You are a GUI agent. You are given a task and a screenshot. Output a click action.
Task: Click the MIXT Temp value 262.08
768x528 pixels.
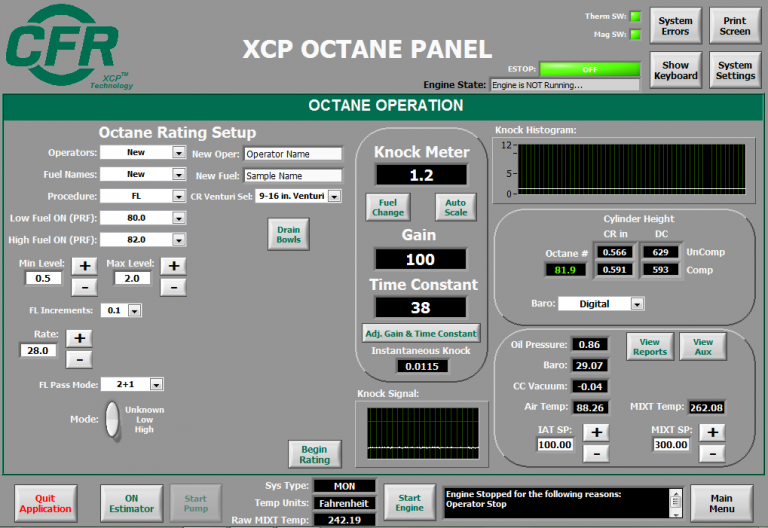point(706,408)
